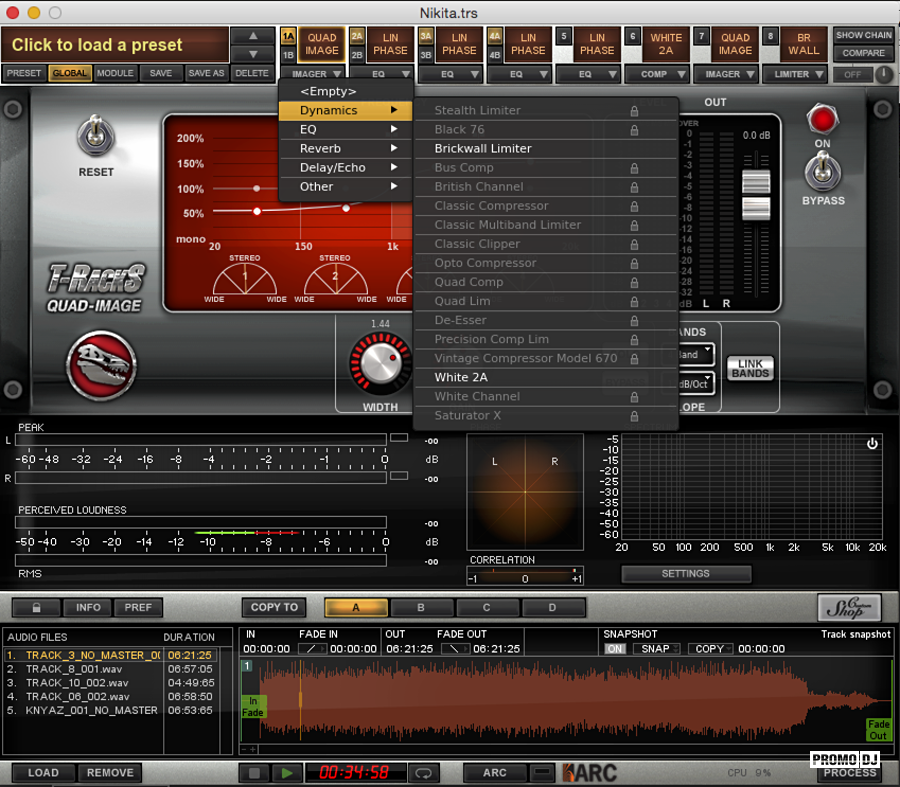Viewport: 900px width, 787px height.
Task: Flip the RESET toggle switch
Action: pos(96,136)
